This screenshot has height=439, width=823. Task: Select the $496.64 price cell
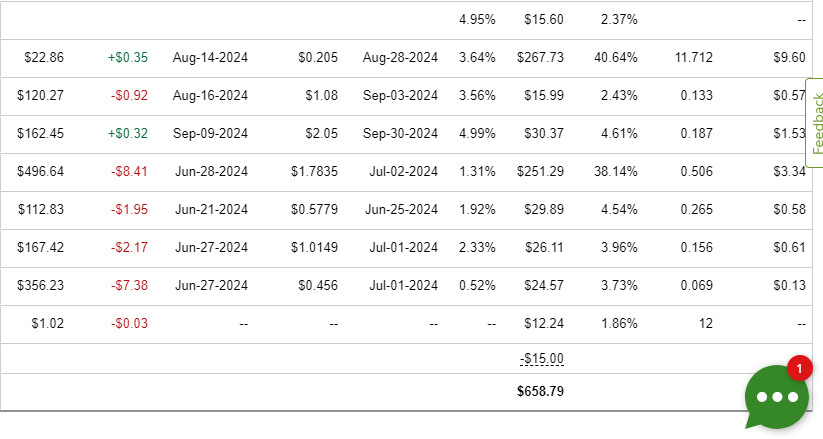click(x=41, y=171)
